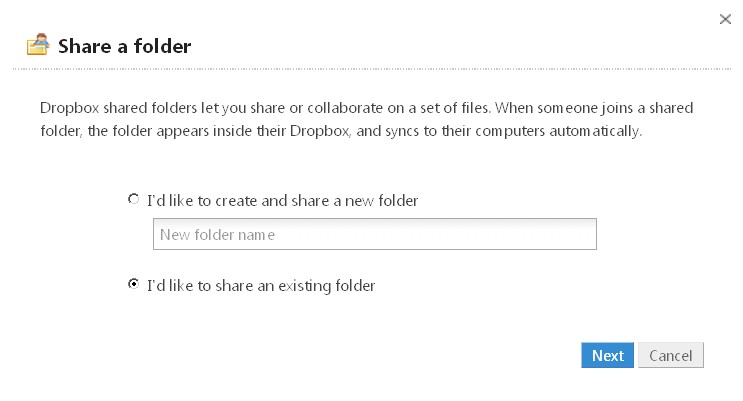Select the create and share new folder radio
Viewport: 743px width, 401px height.
click(x=134, y=199)
